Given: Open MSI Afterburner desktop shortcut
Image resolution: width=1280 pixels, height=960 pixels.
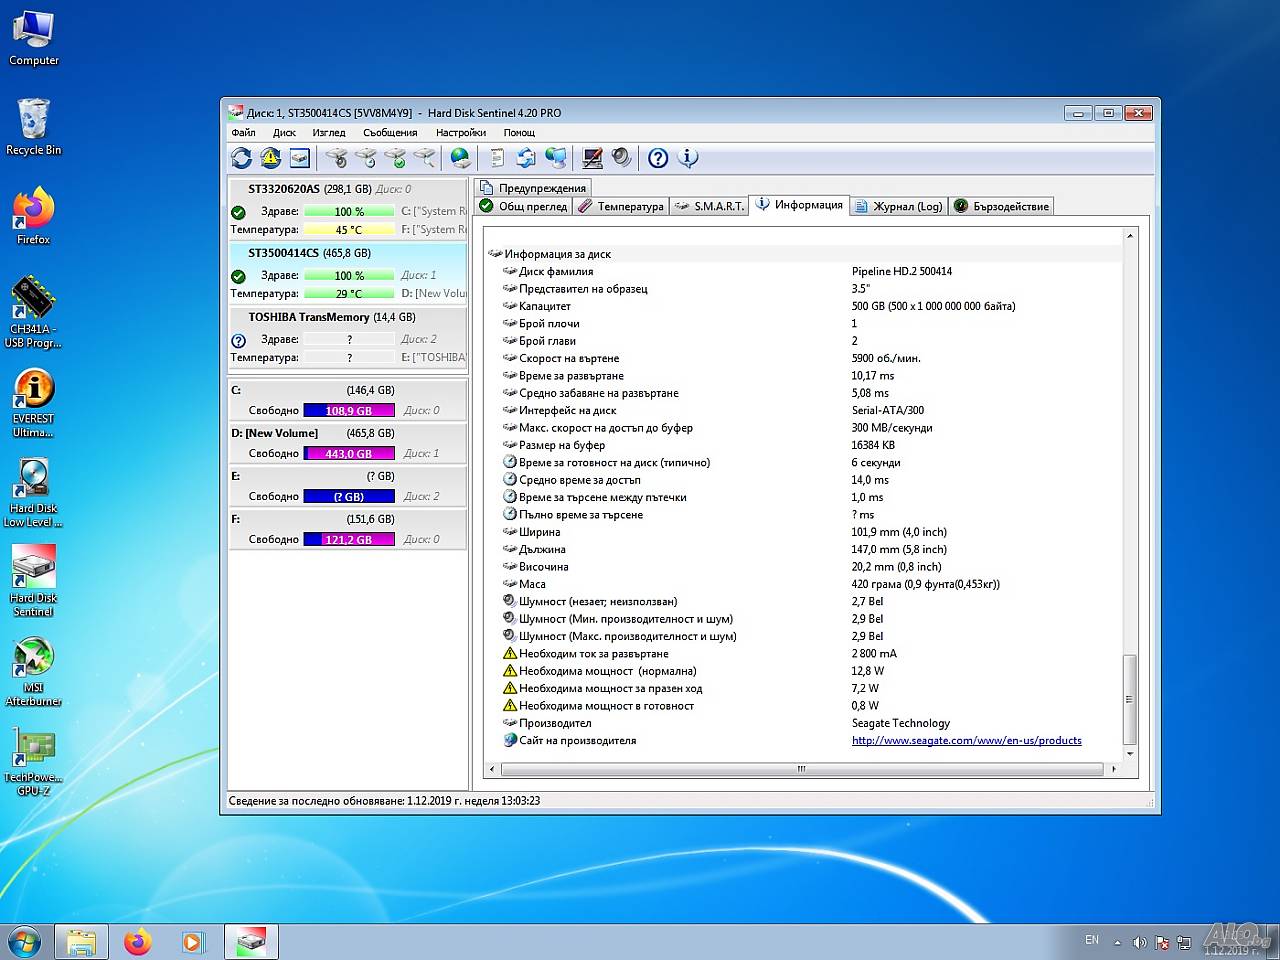Looking at the screenshot, I should pos(33,671).
